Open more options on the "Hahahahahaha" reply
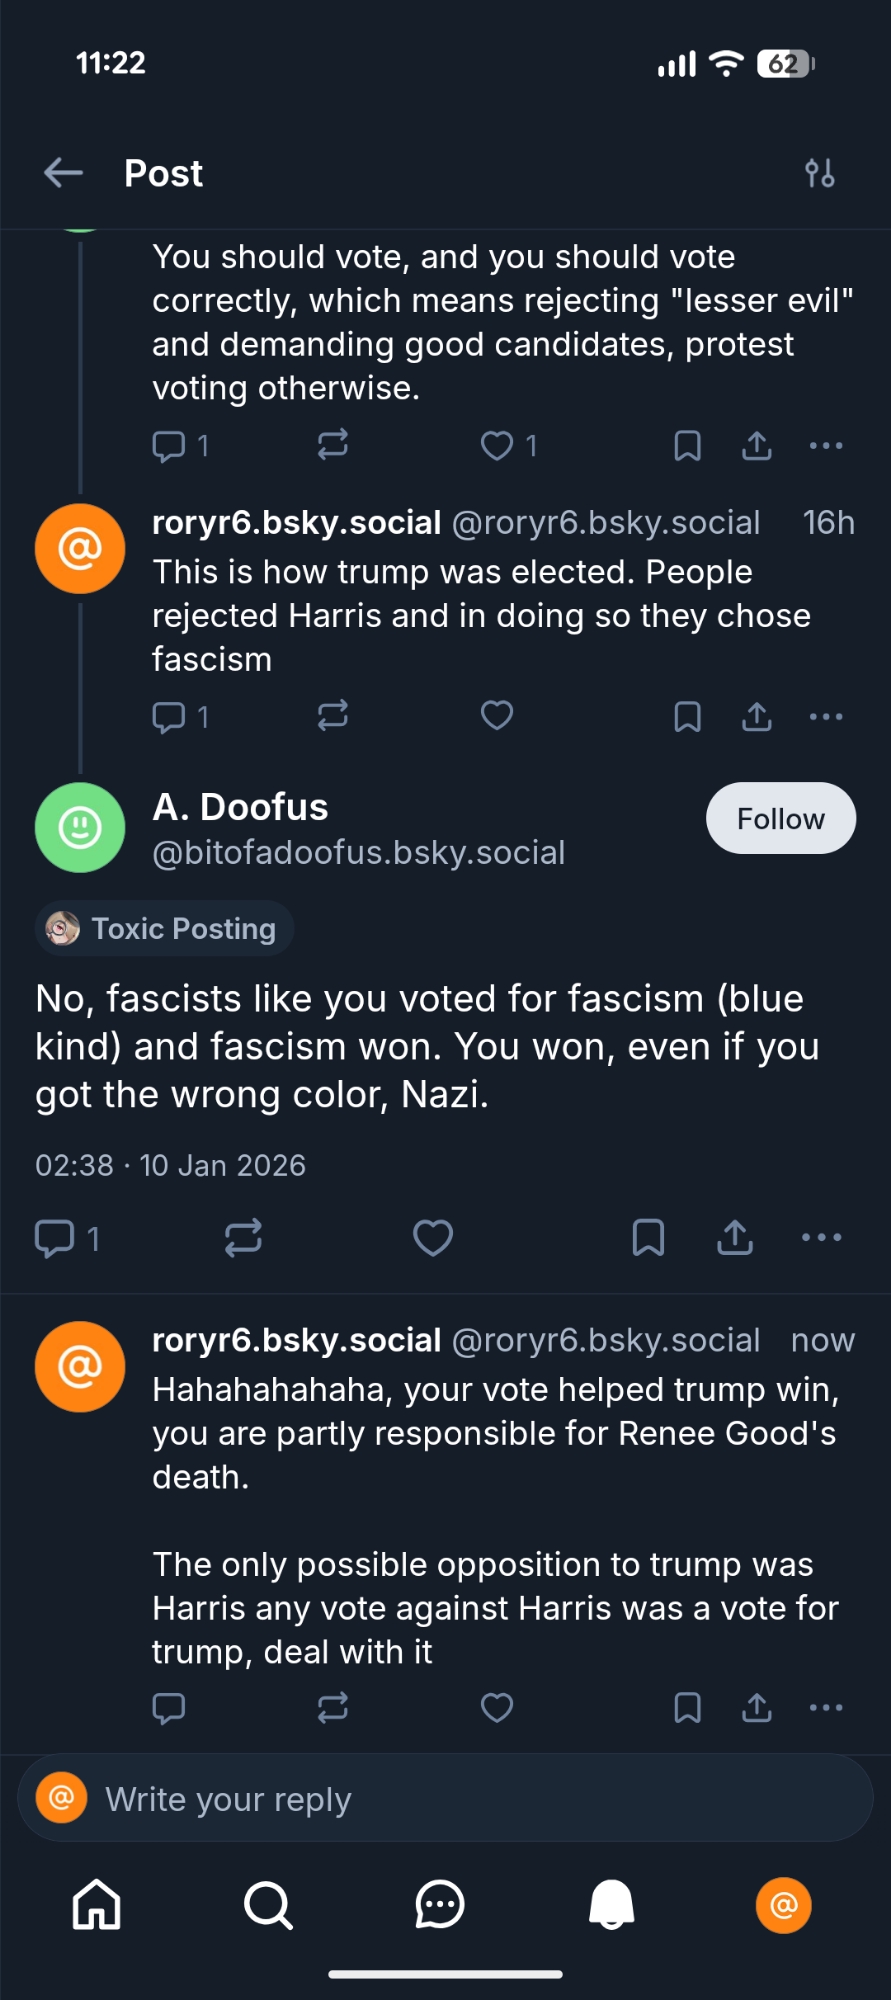Screen dimensions: 891x2000 [x=826, y=1708]
